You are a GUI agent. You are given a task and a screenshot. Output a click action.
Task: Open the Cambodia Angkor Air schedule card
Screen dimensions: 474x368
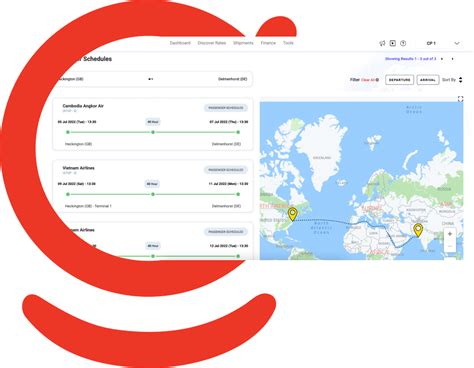coord(153,124)
